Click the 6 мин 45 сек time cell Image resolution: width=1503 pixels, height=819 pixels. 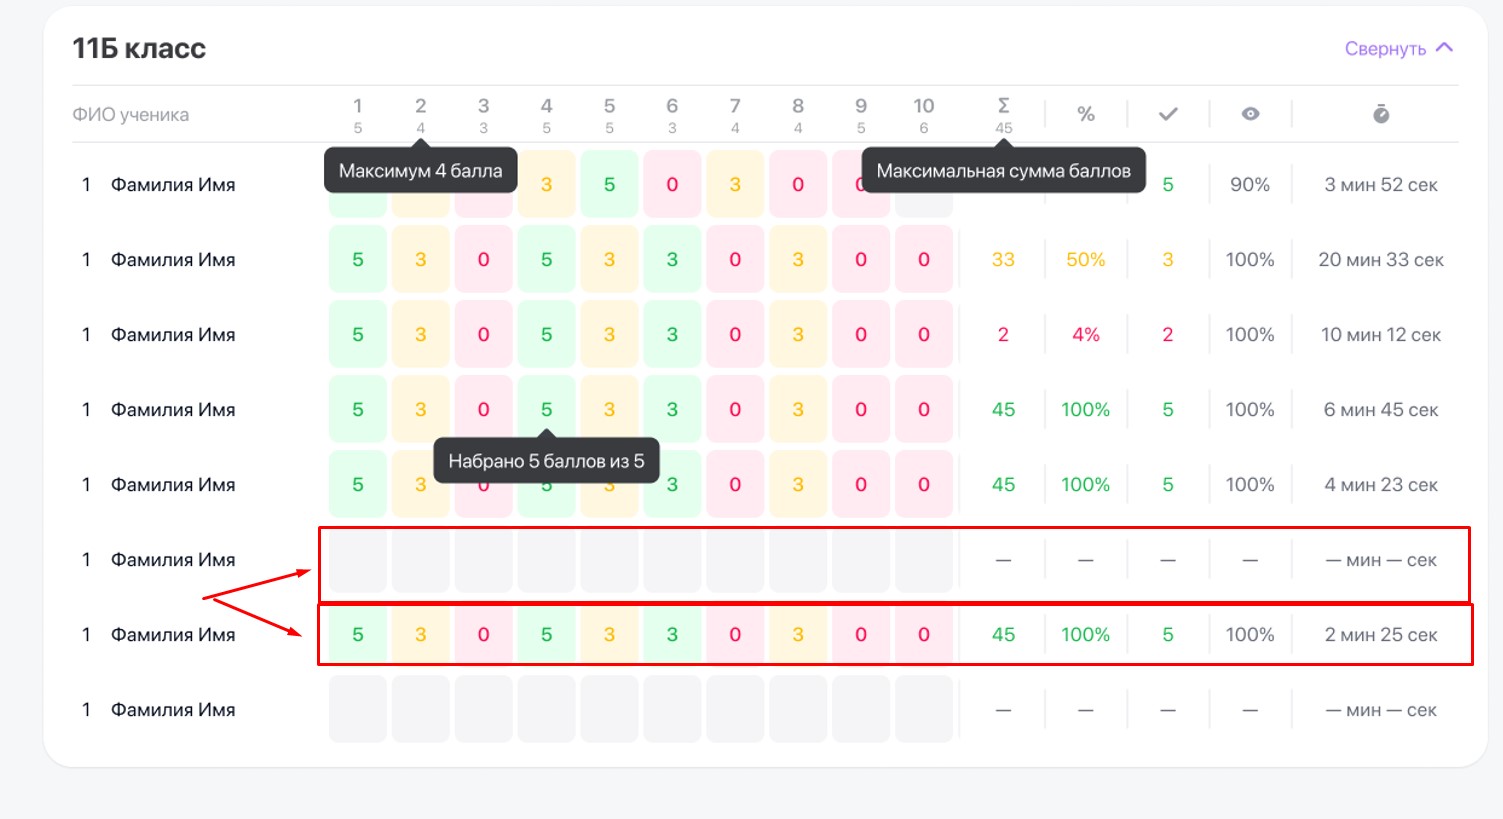point(1381,410)
